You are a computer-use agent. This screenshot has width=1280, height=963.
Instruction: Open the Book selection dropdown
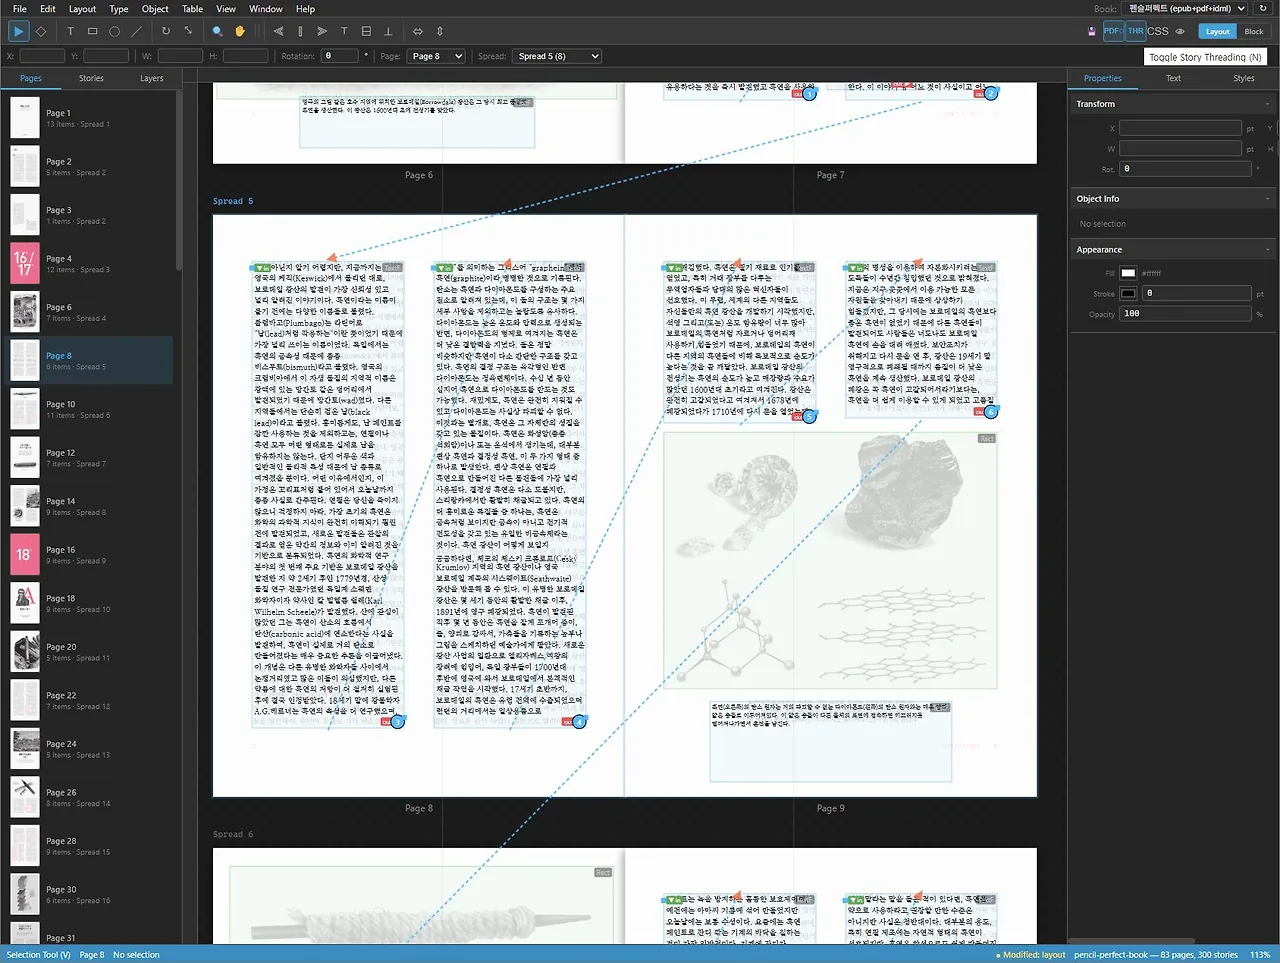click(x=1185, y=8)
